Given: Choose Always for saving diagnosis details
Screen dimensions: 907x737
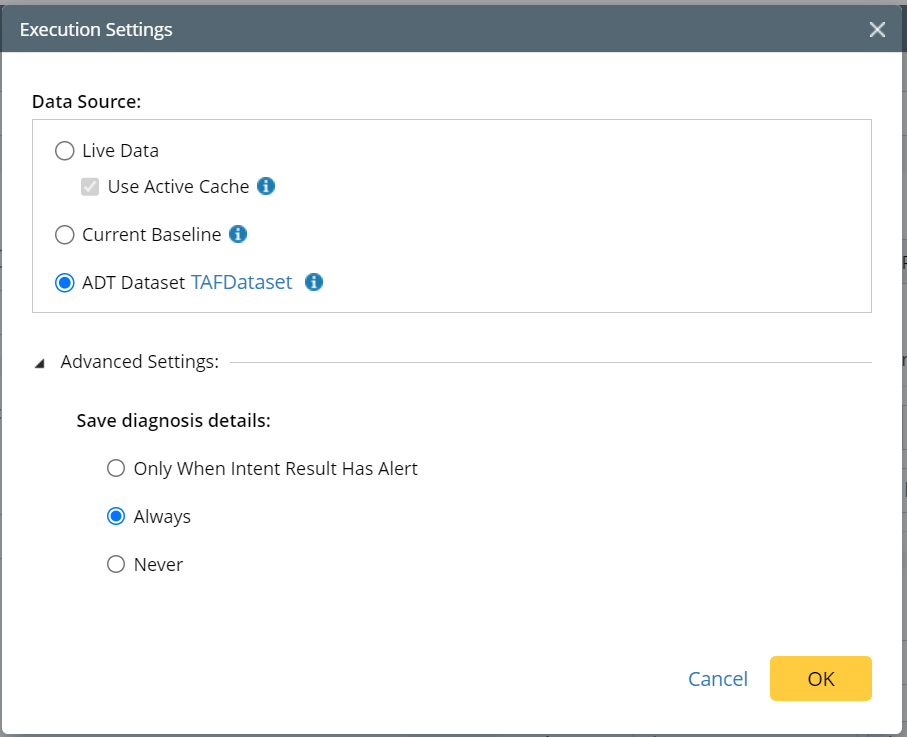Looking at the screenshot, I should click(x=116, y=517).
